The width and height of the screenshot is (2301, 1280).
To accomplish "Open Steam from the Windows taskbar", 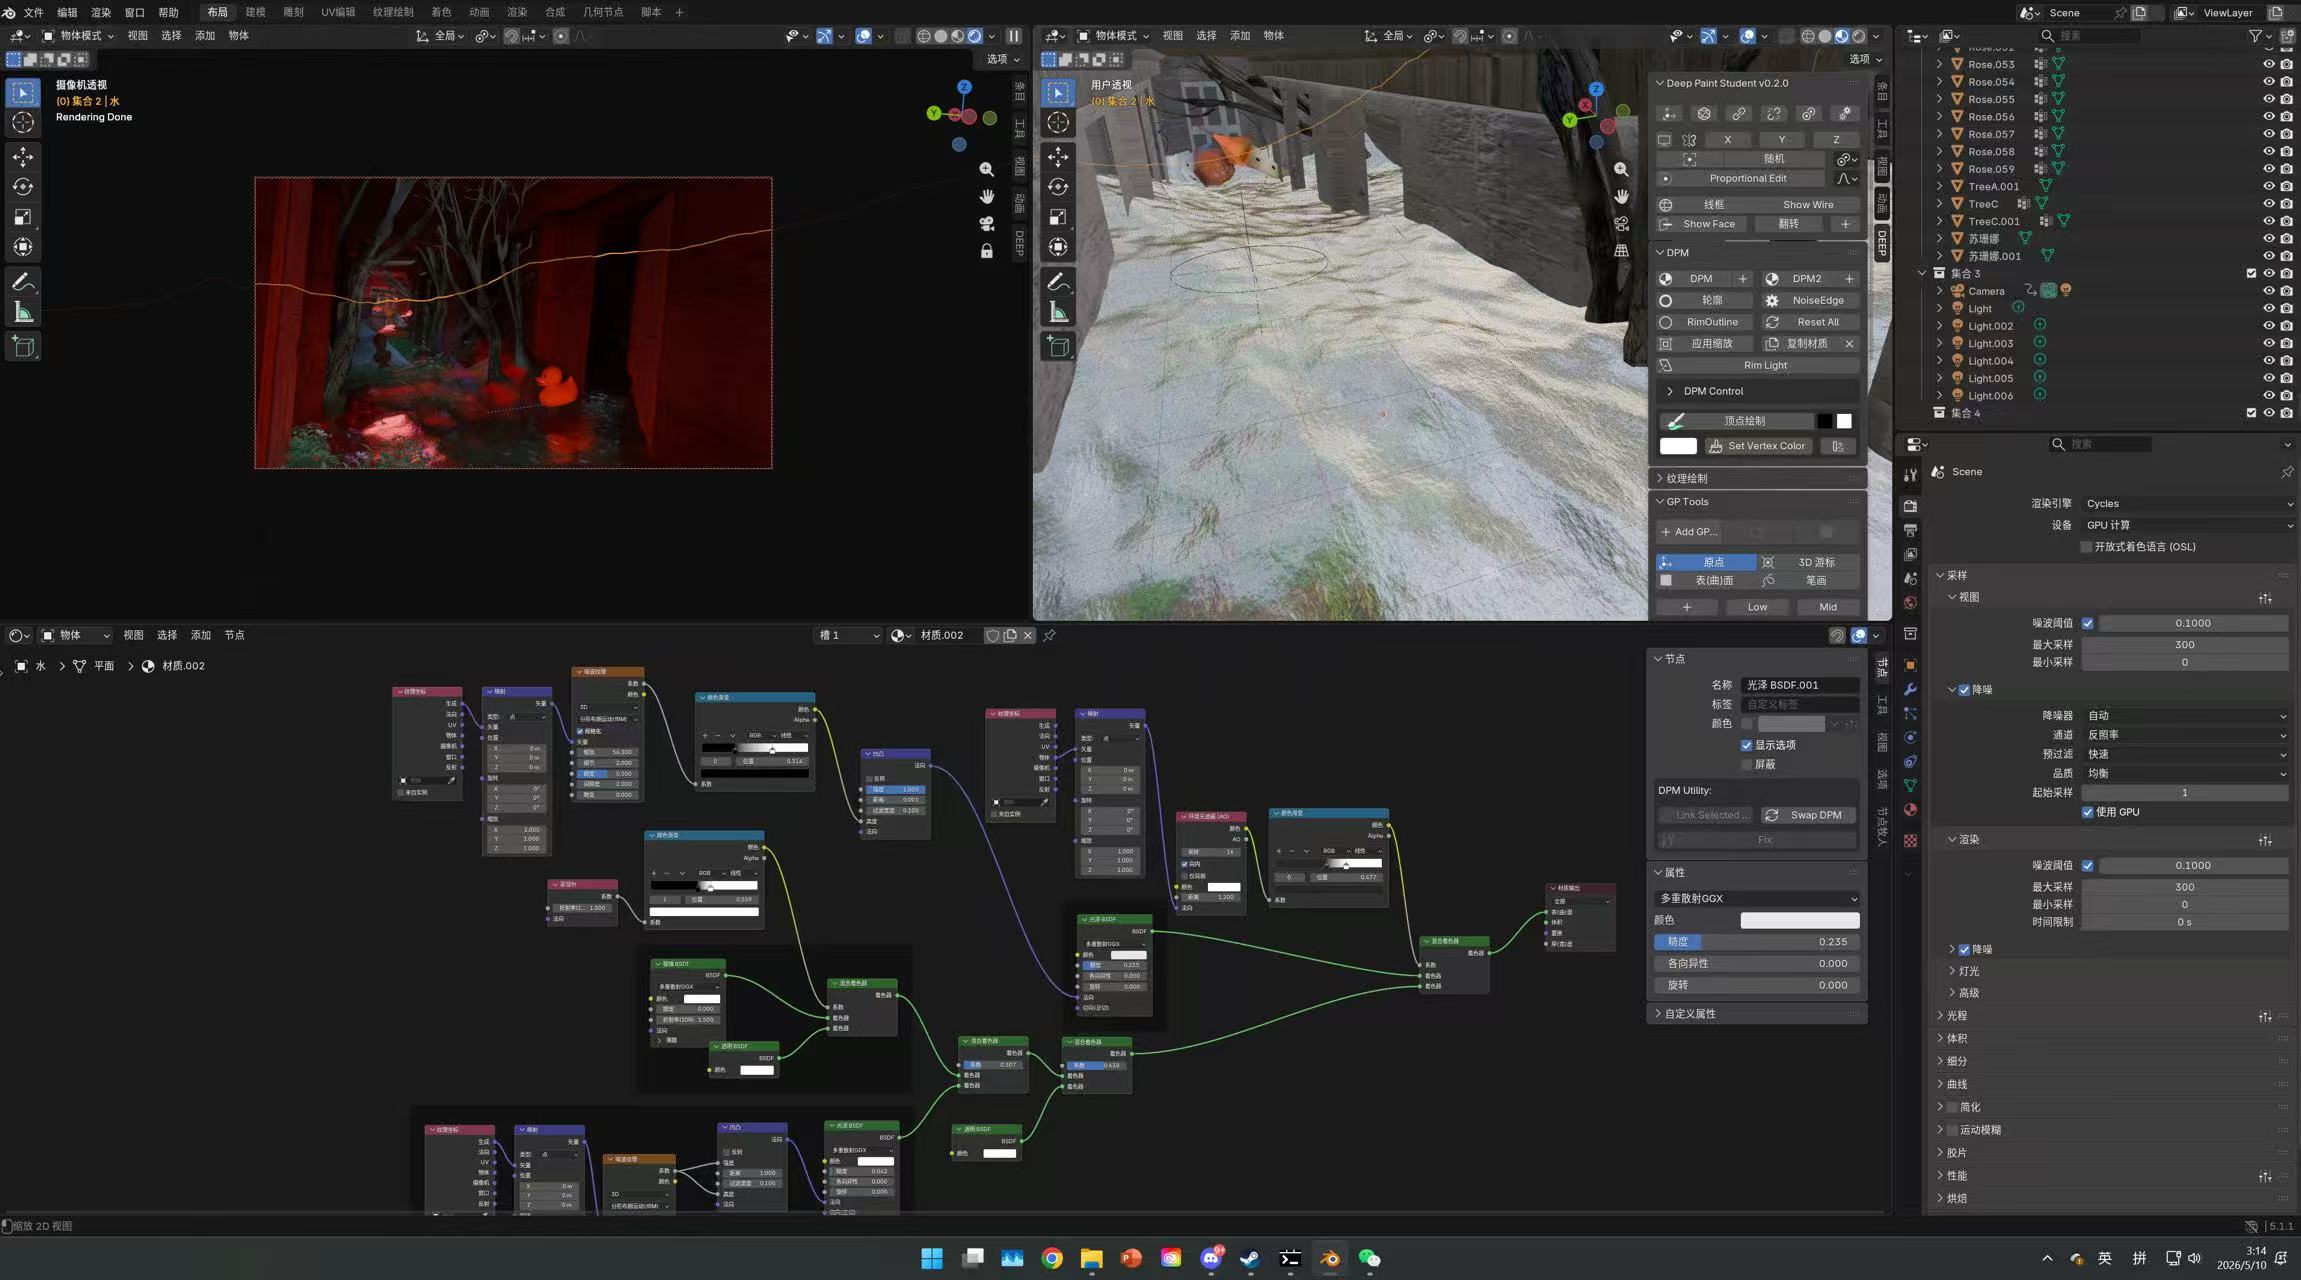I will (x=1250, y=1258).
